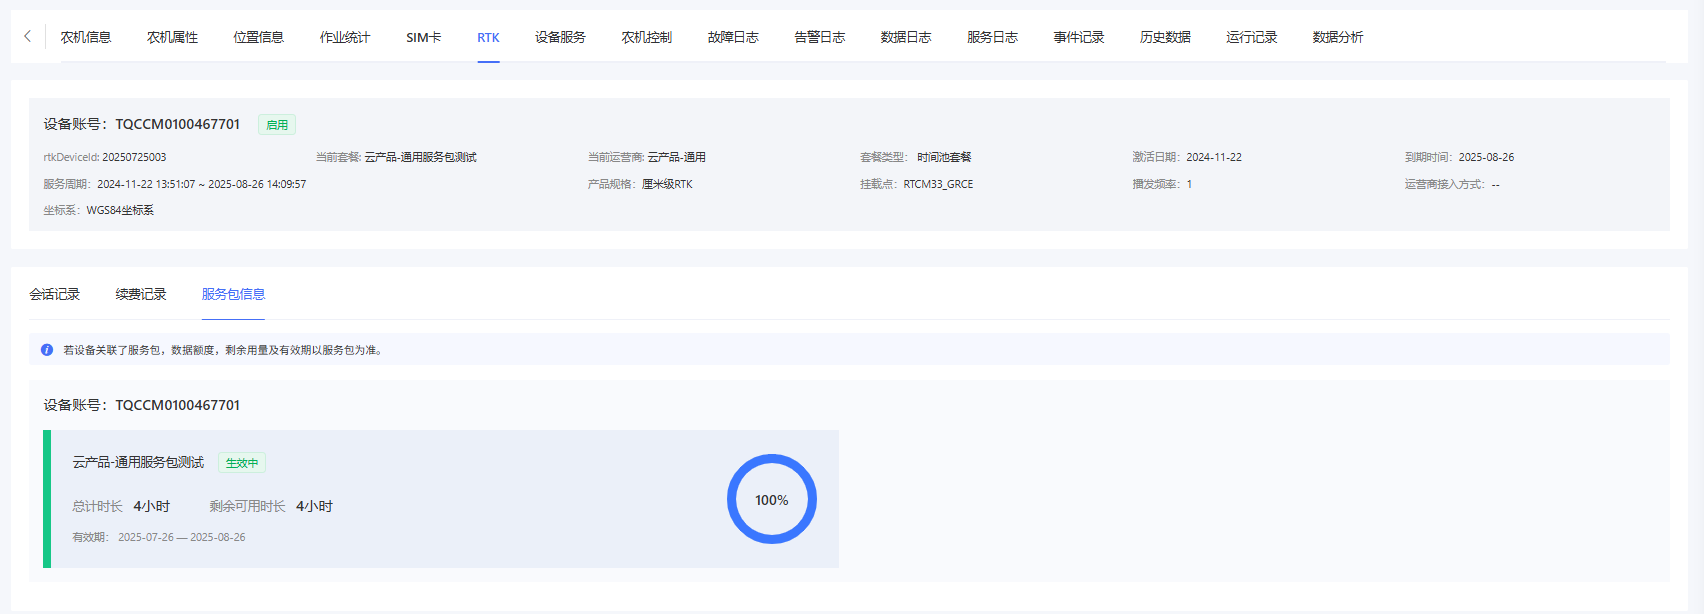Screen dimensions: 1704x614
Task: Open the 数据分析 tab
Action: pos(1337,37)
